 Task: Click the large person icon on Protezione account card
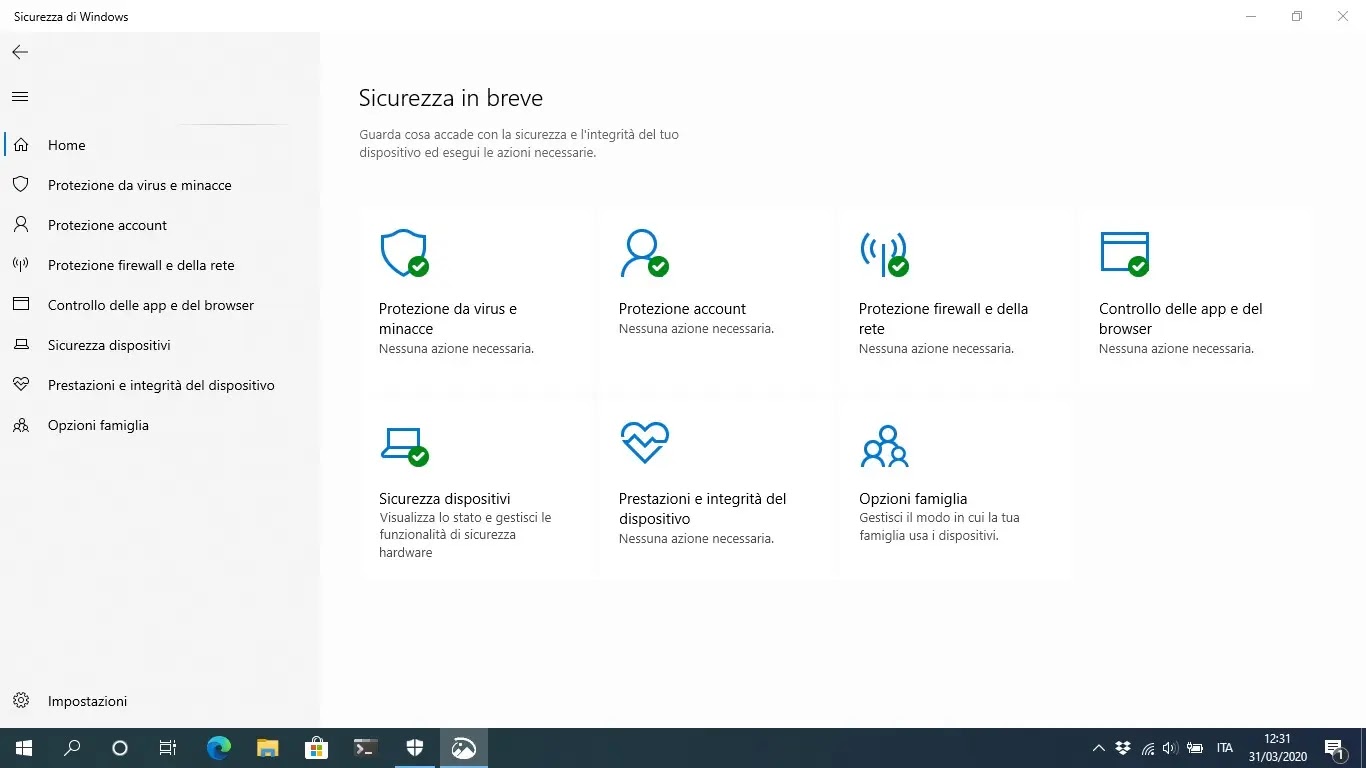coord(643,253)
